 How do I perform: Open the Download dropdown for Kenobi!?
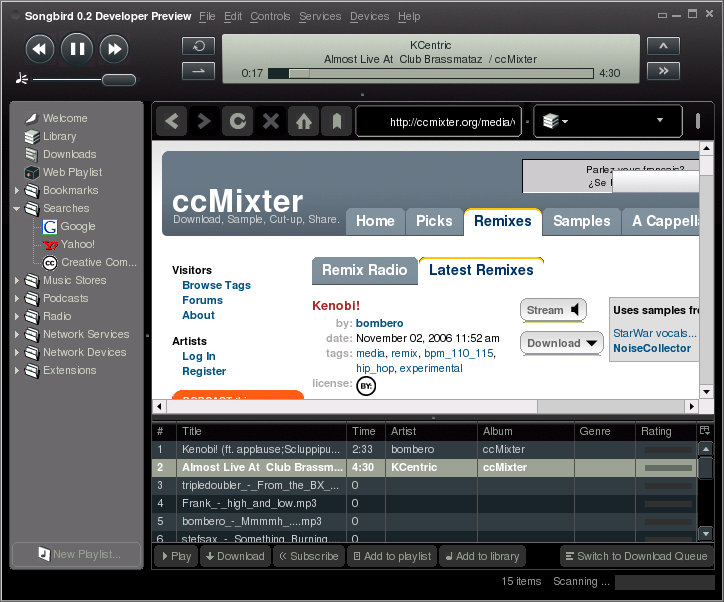coord(562,343)
